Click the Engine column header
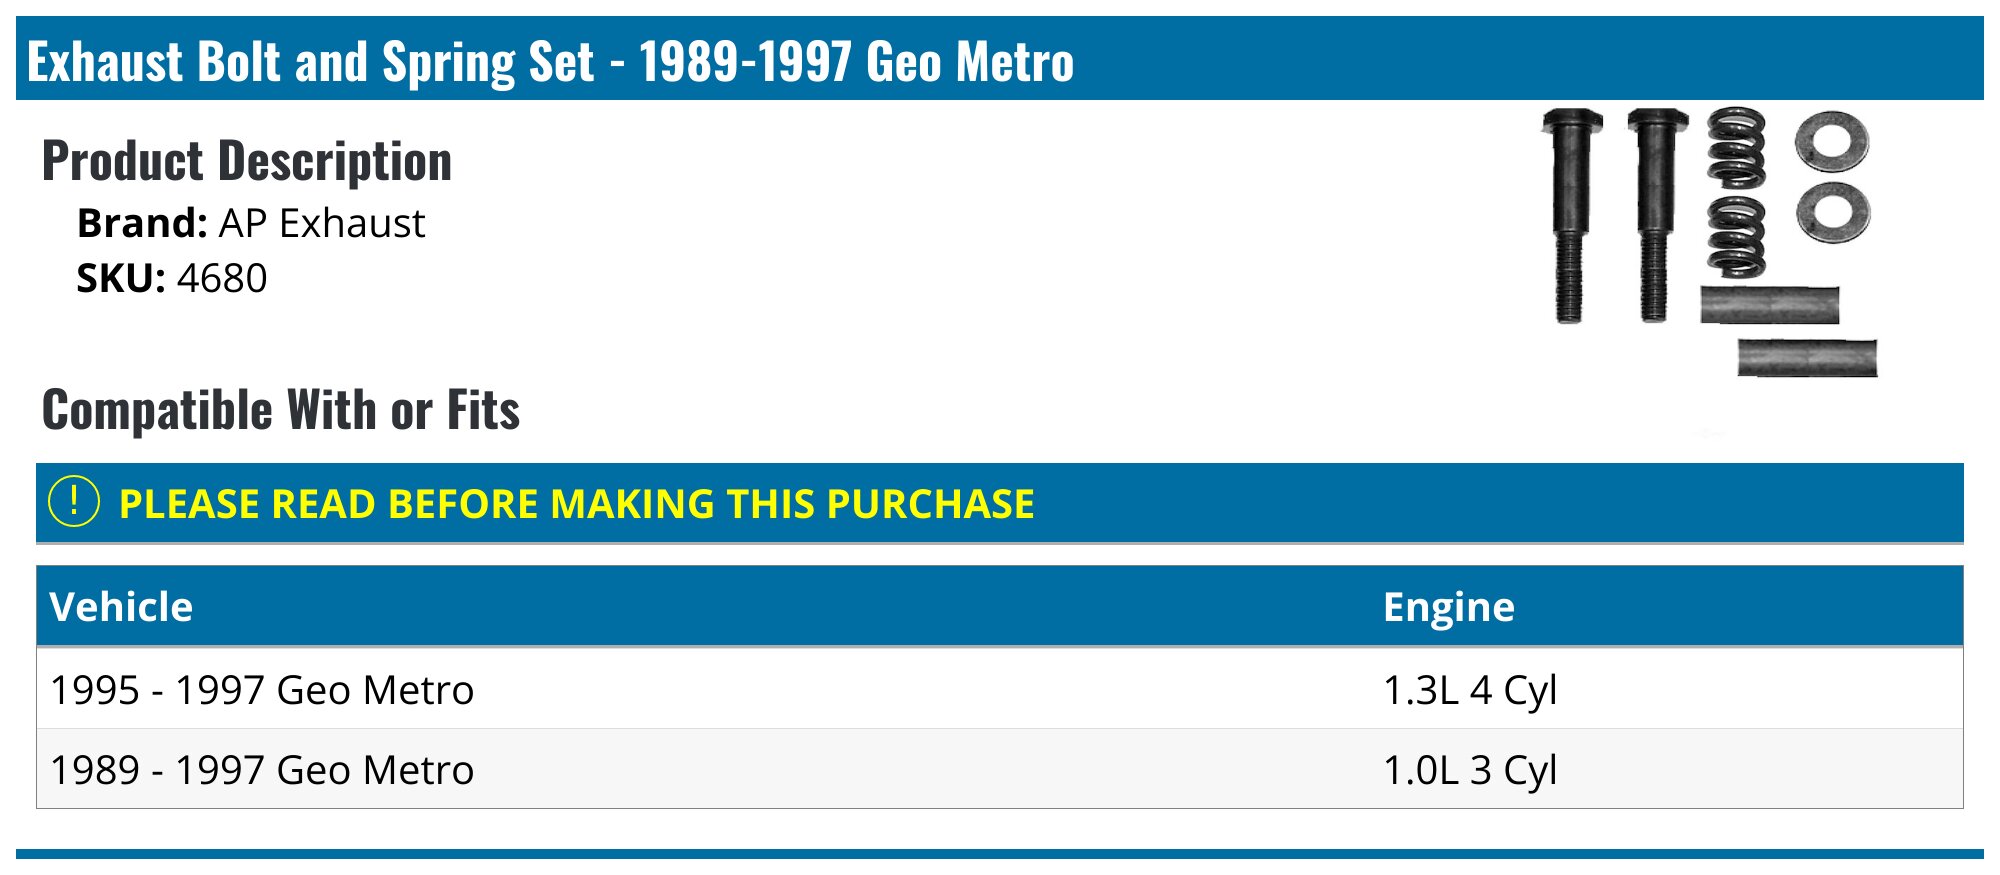 tap(1448, 607)
